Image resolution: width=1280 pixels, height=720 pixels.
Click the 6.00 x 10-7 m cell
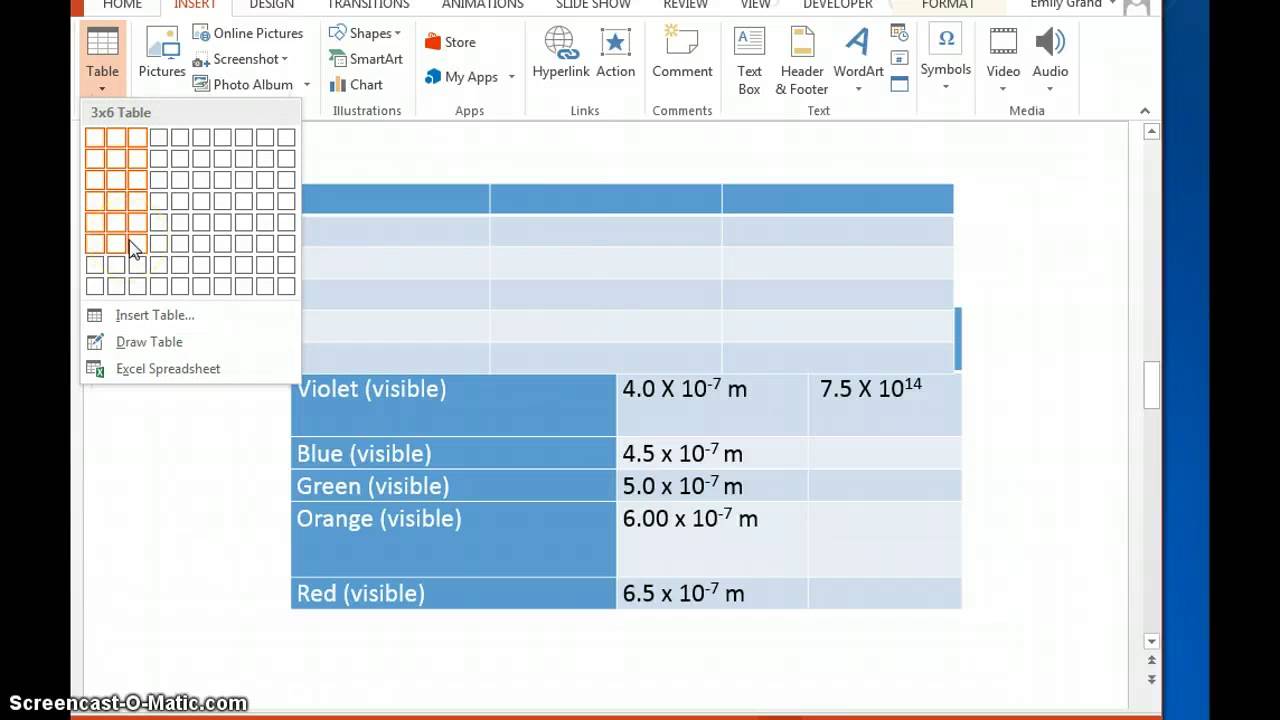tap(712, 540)
